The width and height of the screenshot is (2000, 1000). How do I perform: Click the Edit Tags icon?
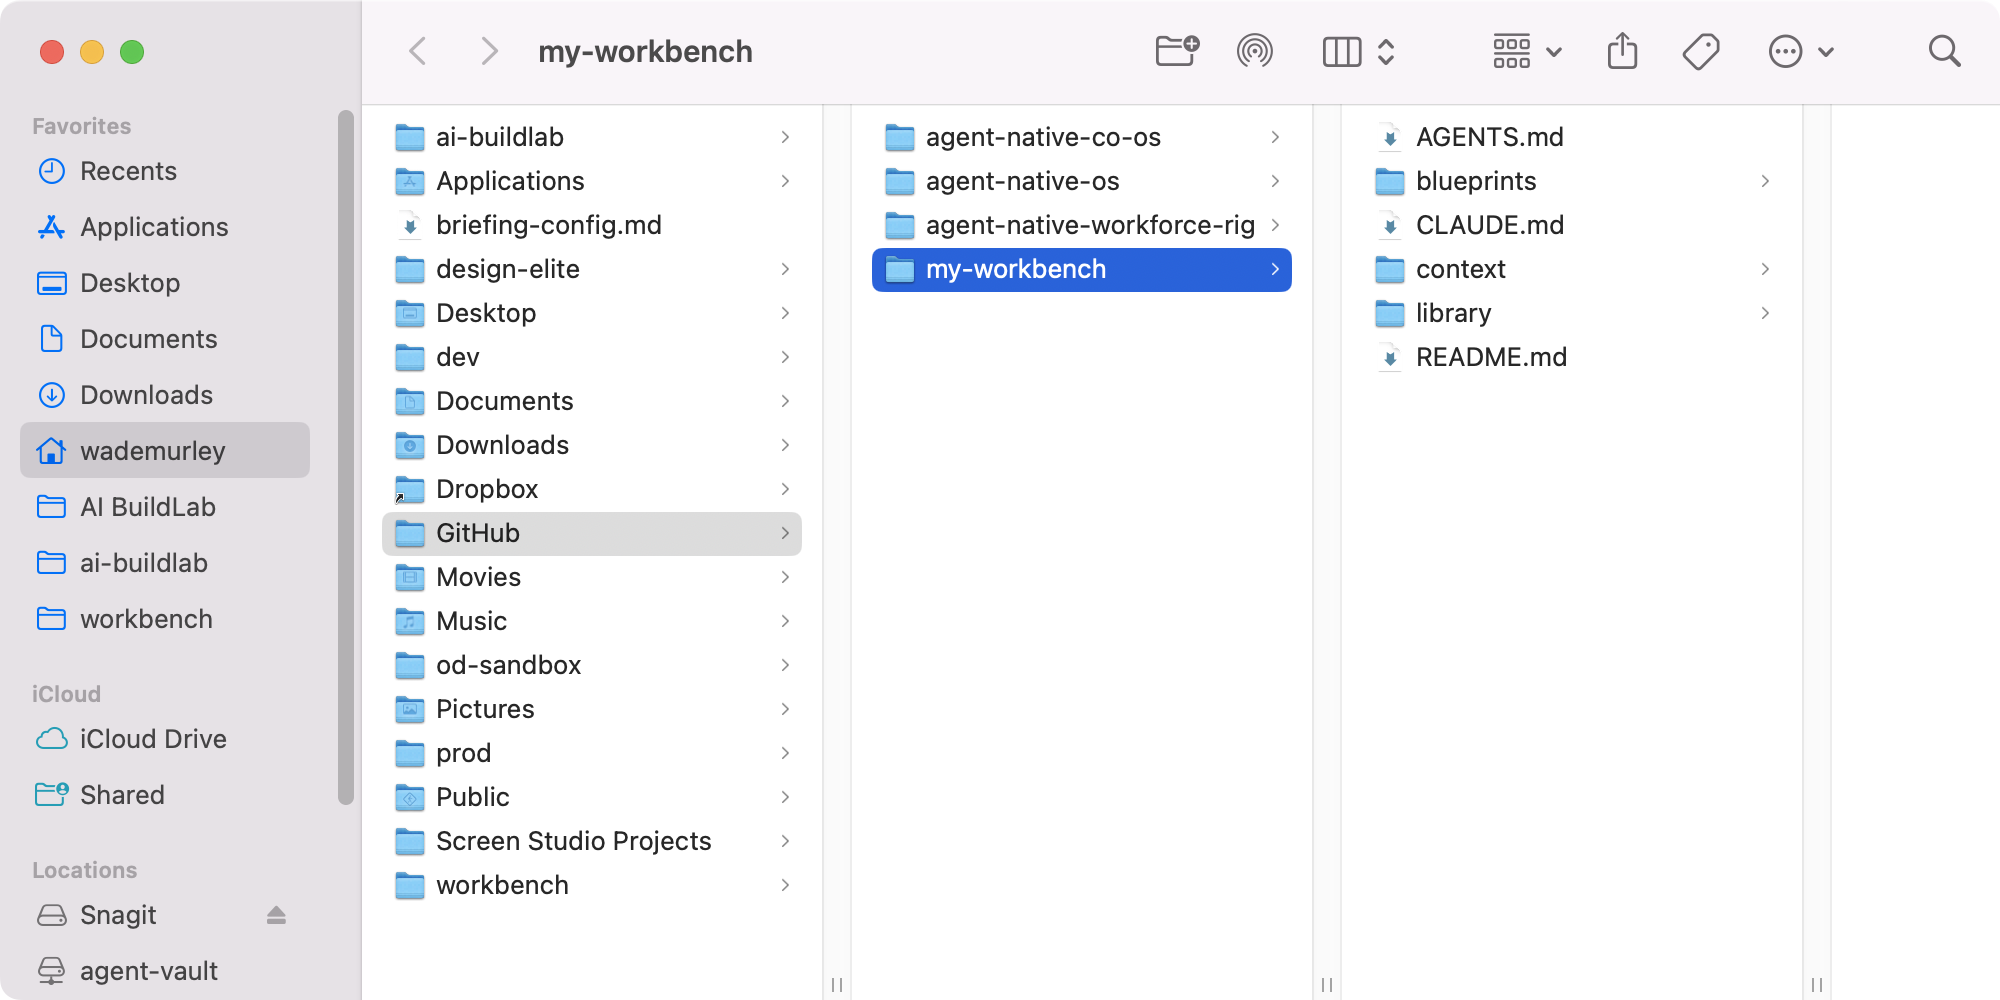pyautogui.click(x=1701, y=52)
